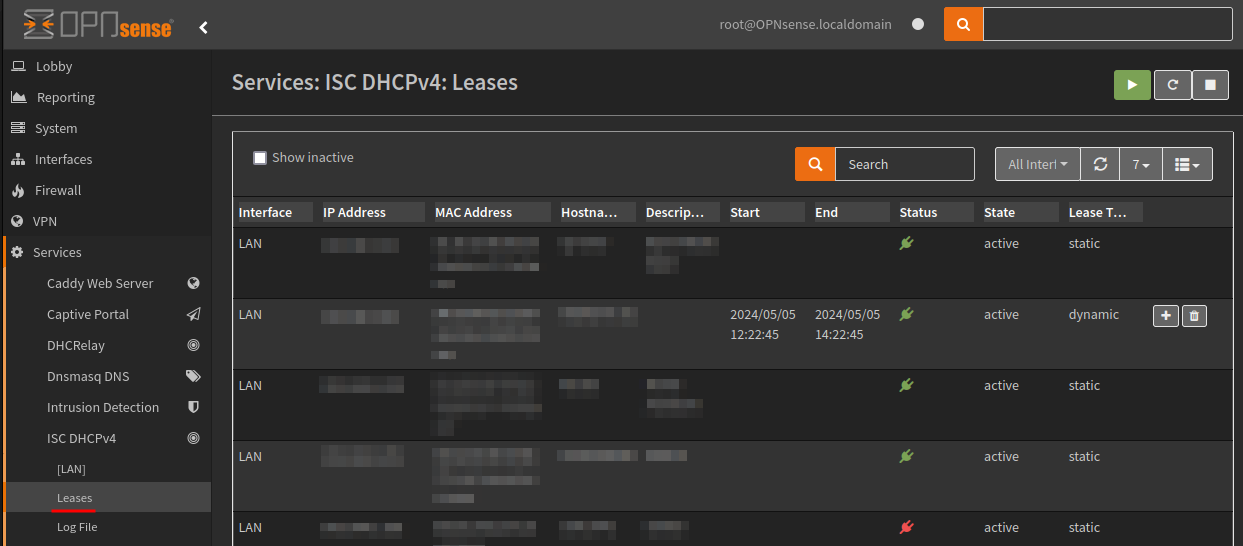The height and width of the screenshot is (546, 1243).
Task: Stop the DHCPv4 service
Action: click(1210, 85)
